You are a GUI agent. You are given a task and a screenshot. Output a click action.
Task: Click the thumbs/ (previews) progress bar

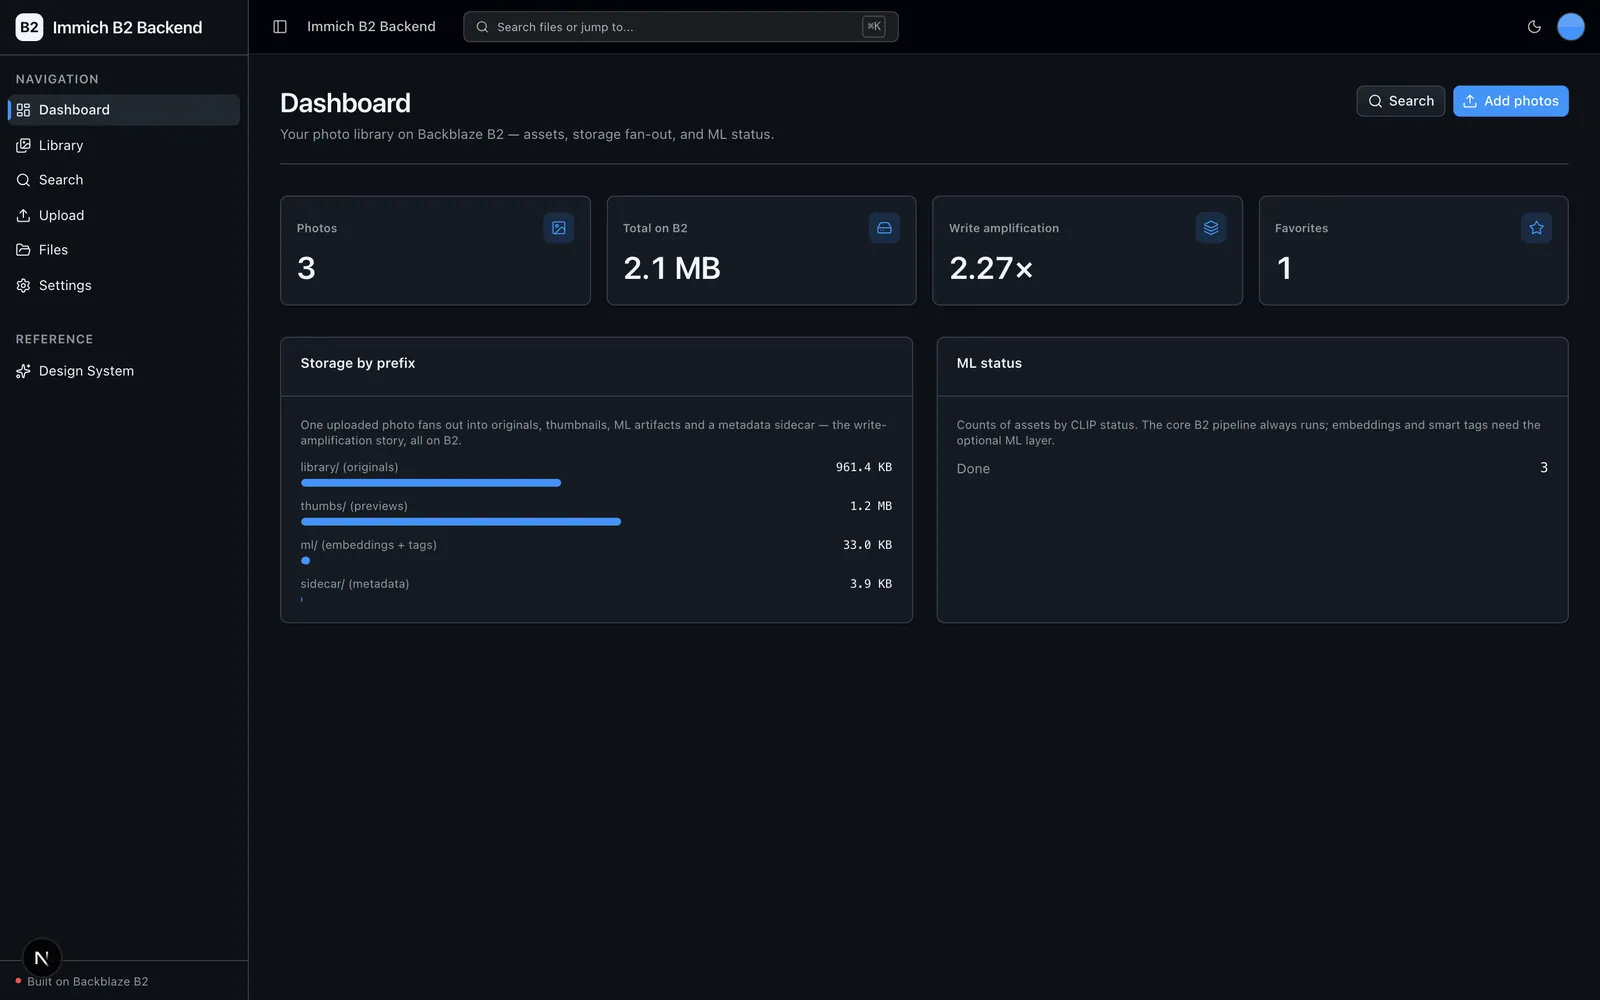[460, 522]
